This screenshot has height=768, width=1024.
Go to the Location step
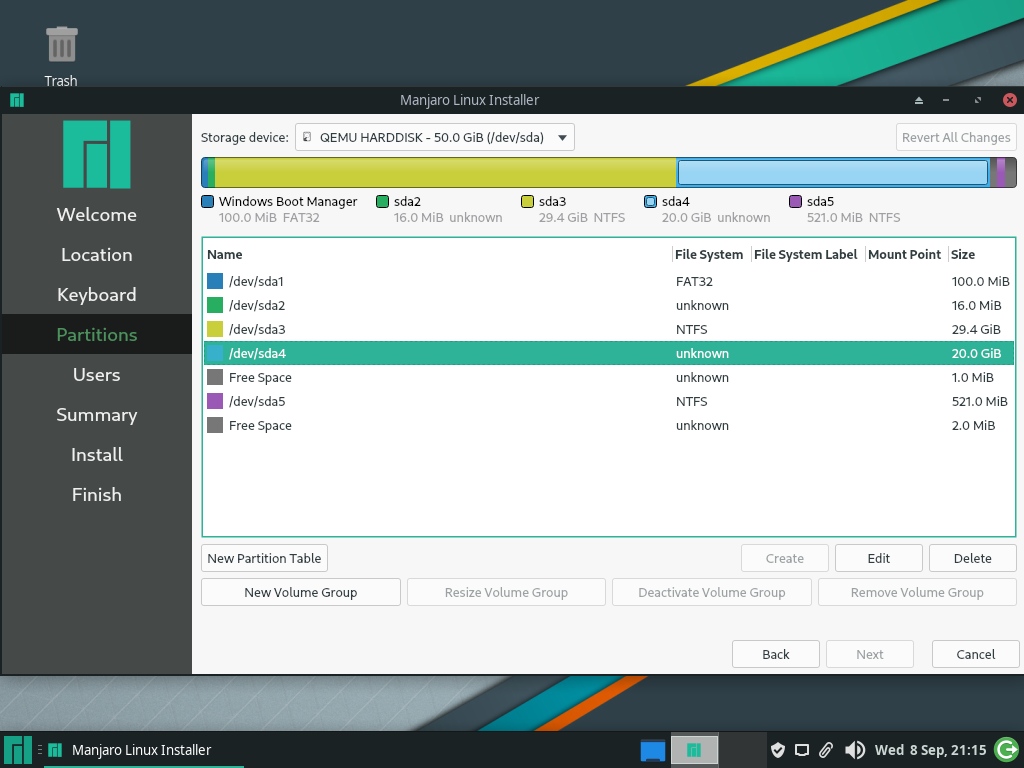click(x=97, y=255)
